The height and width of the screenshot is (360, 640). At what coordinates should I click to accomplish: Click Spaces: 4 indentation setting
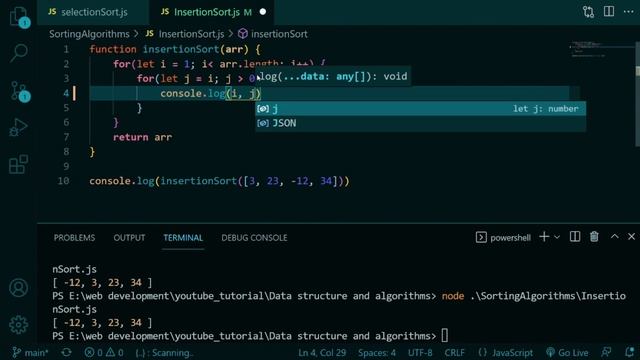coord(377,352)
